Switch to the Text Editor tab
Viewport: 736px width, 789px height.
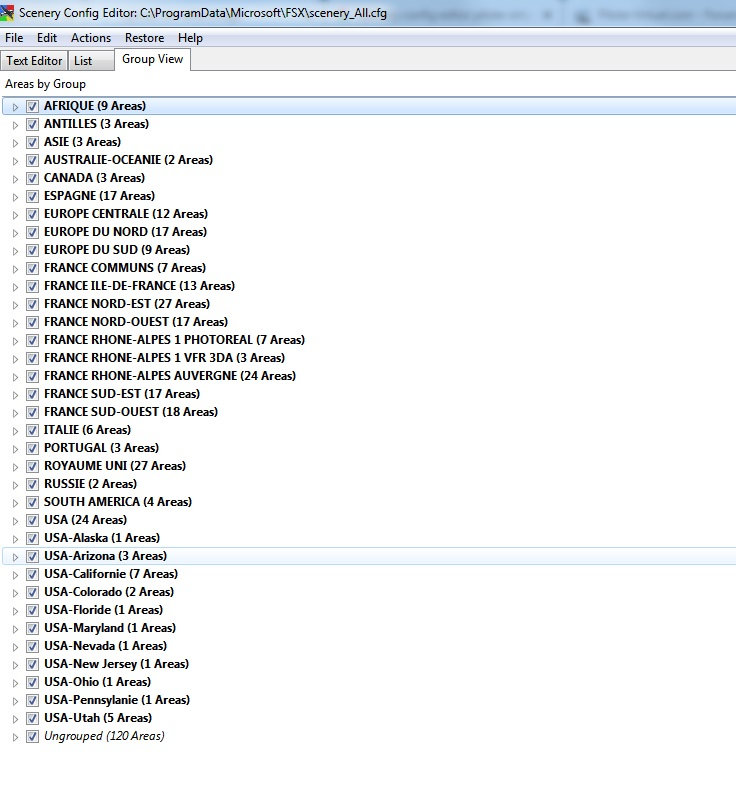[34, 61]
